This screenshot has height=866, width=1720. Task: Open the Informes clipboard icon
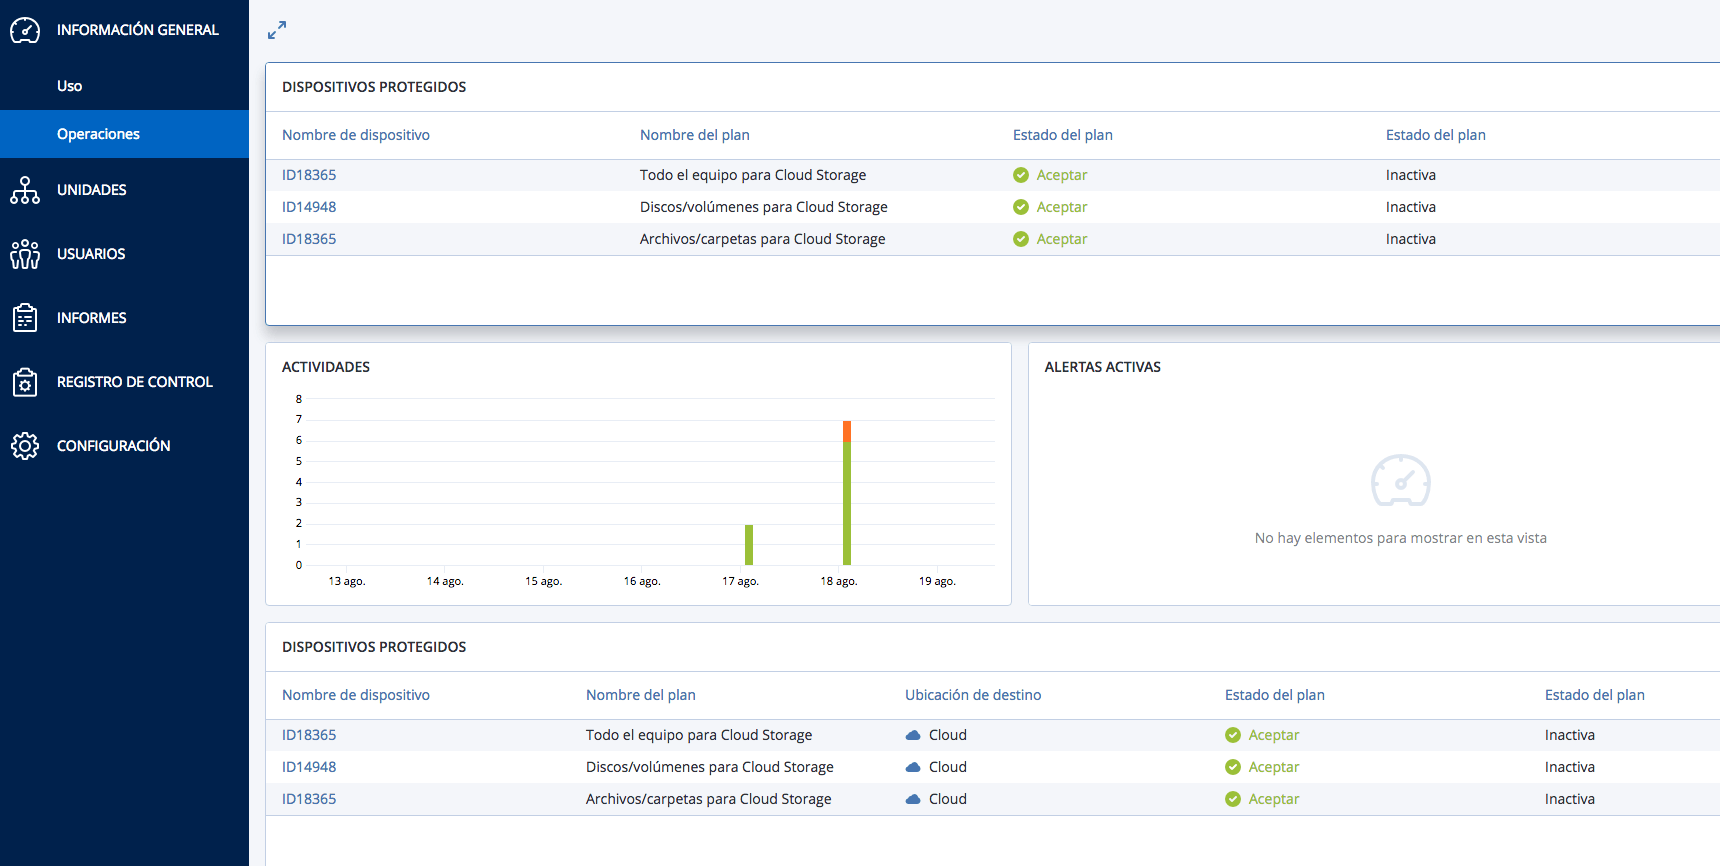click(25, 318)
